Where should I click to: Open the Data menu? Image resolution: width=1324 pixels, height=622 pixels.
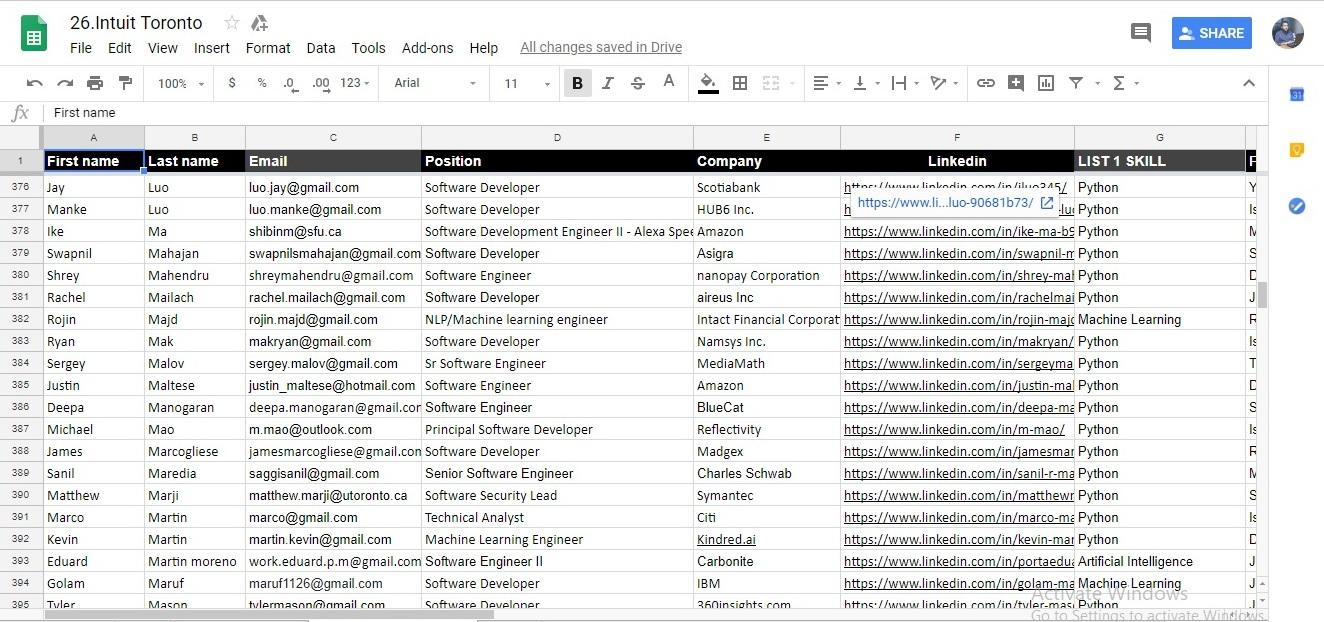coord(320,47)
